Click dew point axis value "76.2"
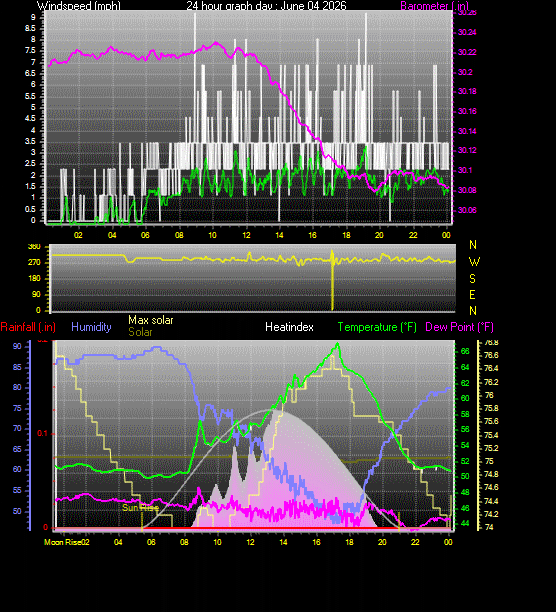 pos(491,382)
